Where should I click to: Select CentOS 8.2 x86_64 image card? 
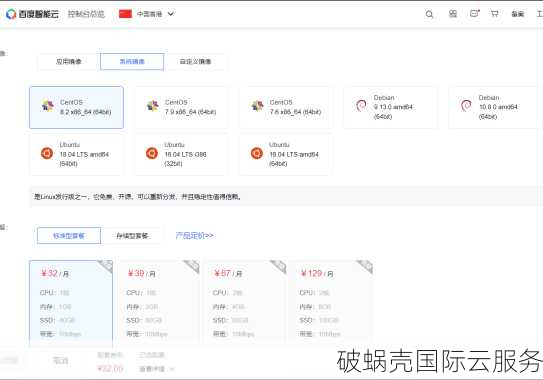click(77, 107)
